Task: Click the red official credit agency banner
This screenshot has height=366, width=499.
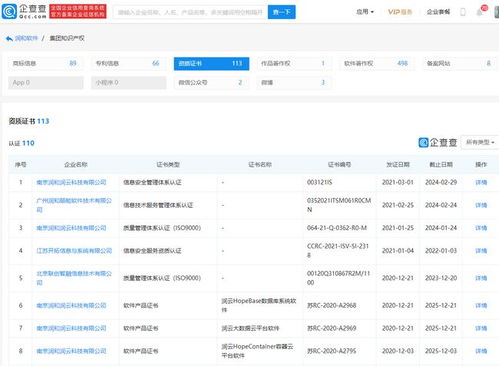Action: point(78,11)
